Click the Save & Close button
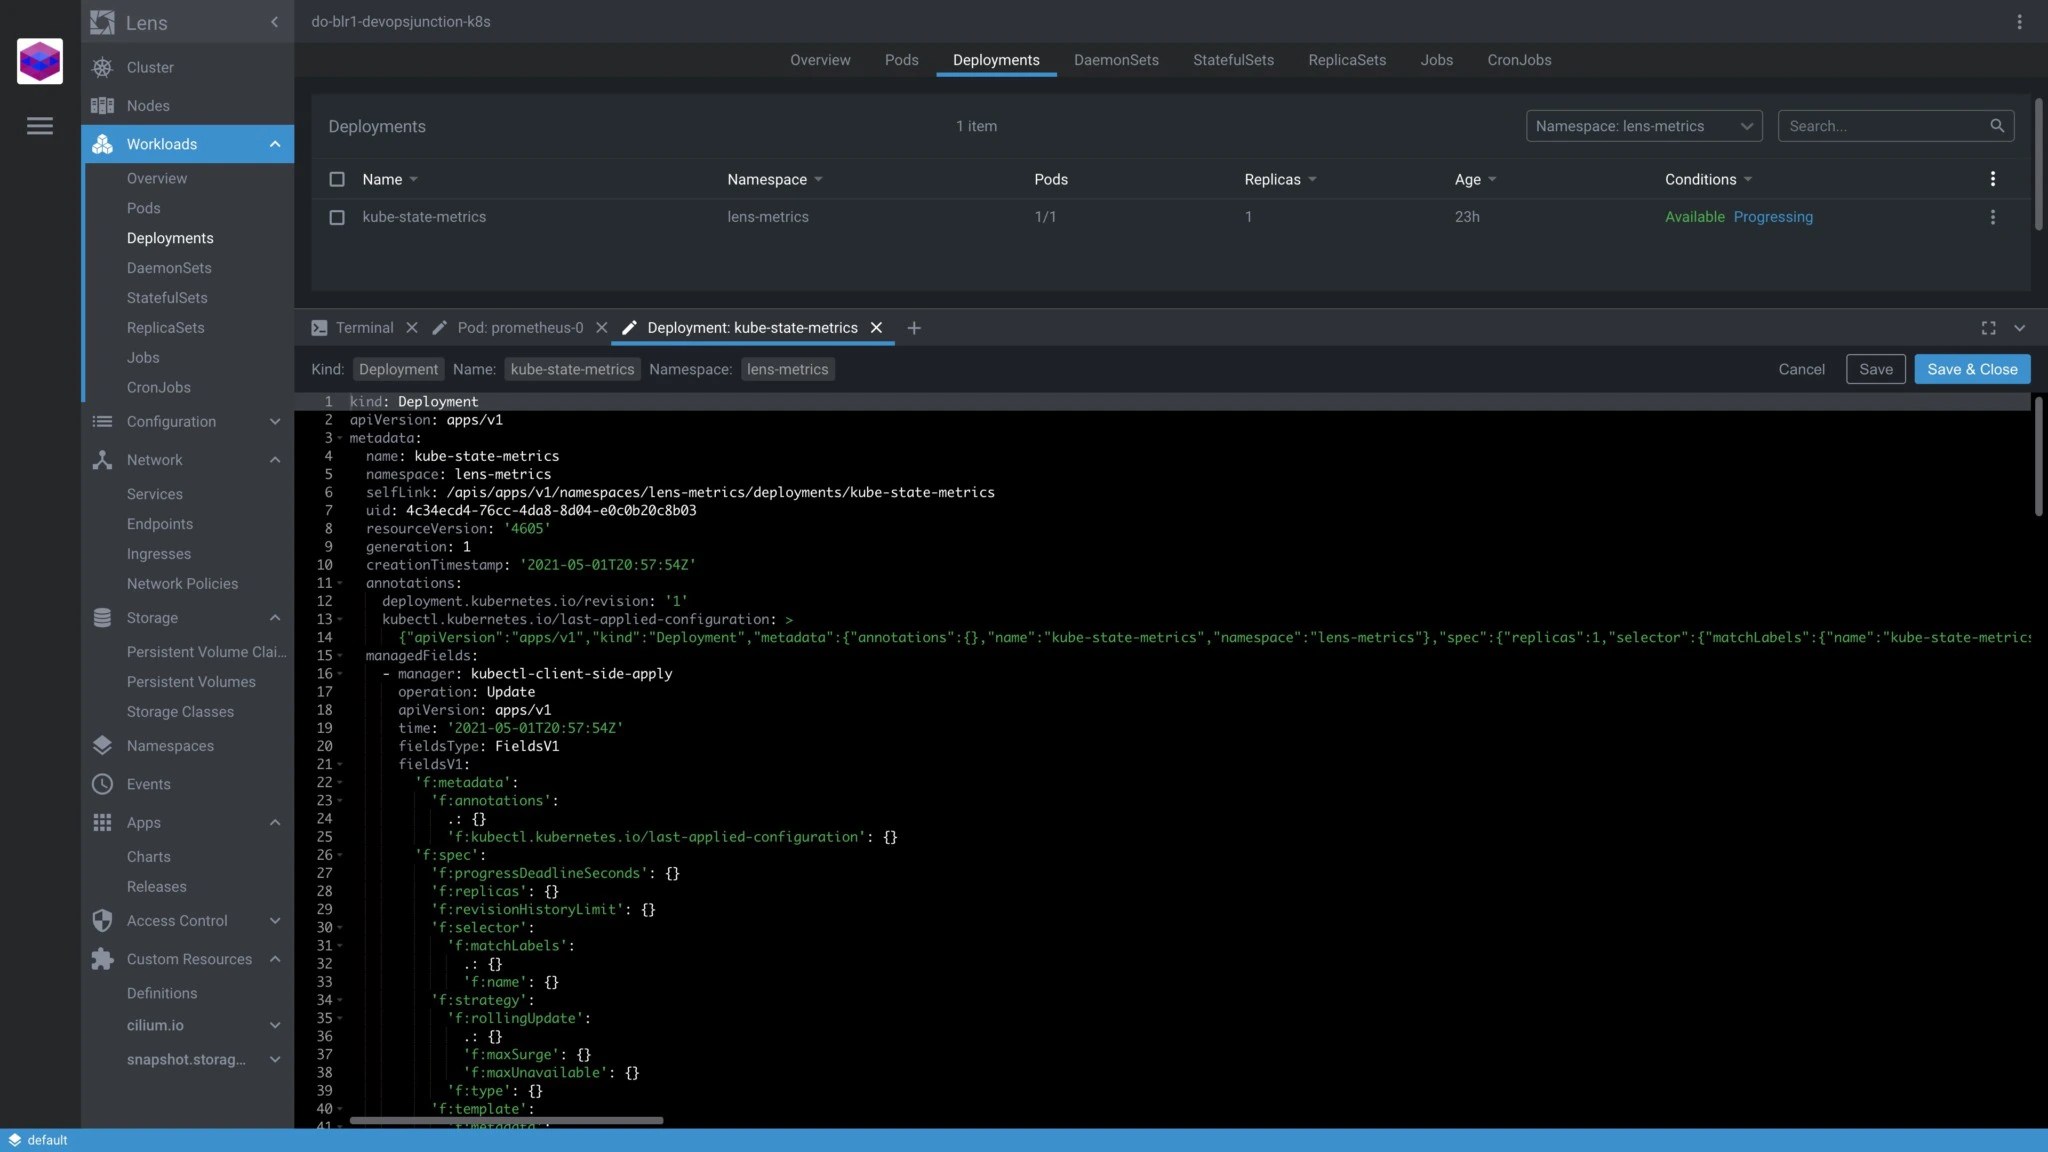2048x1152 pixels. [1971, 369]
